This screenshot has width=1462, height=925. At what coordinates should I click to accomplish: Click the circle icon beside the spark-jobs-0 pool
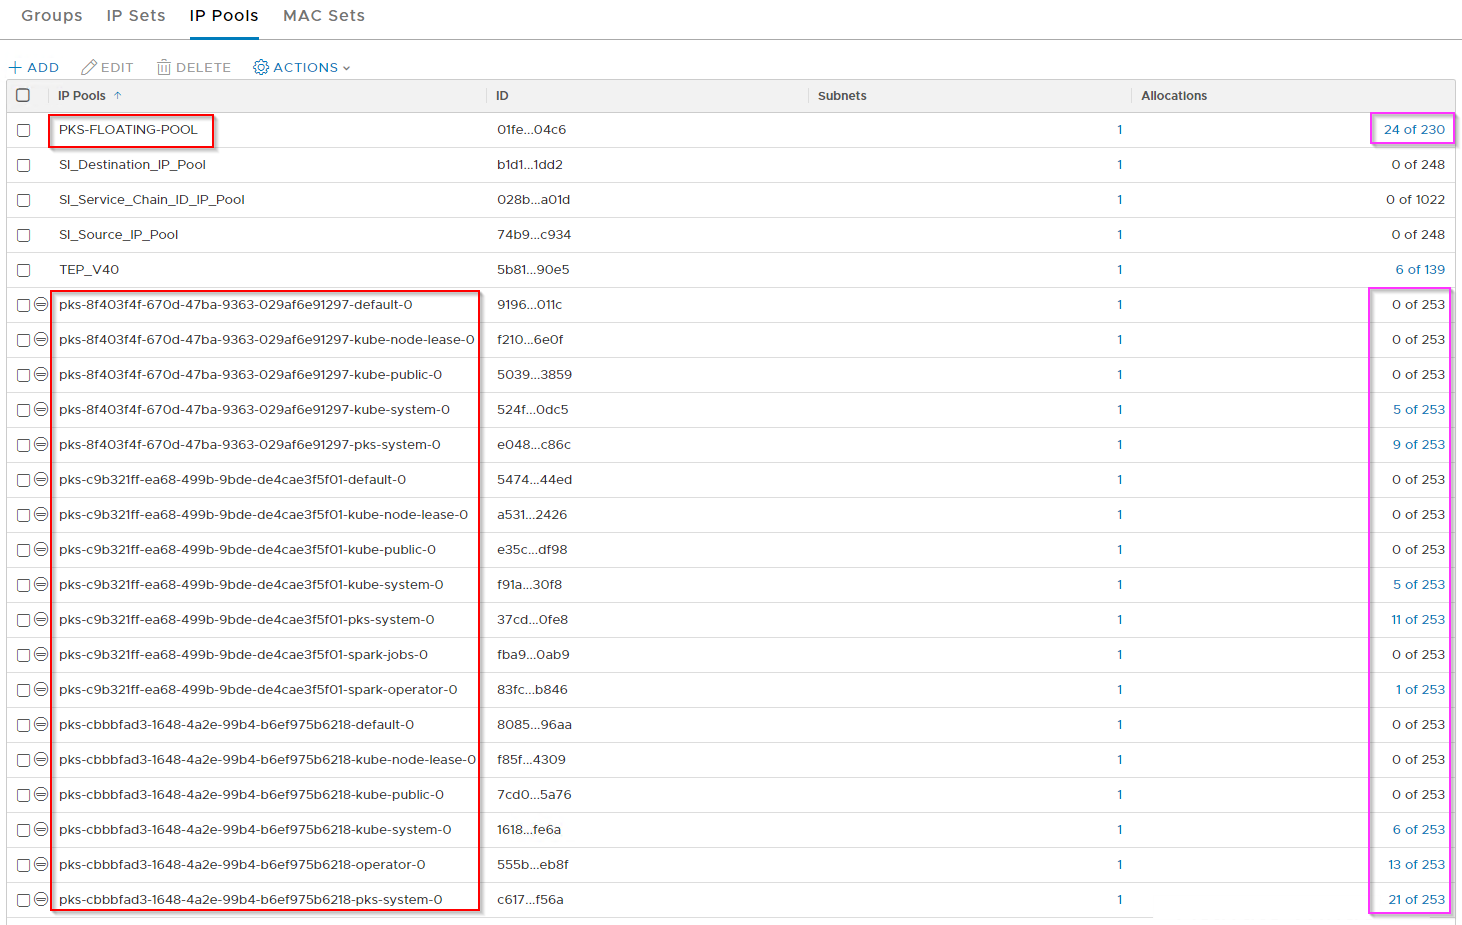[41, 655]
